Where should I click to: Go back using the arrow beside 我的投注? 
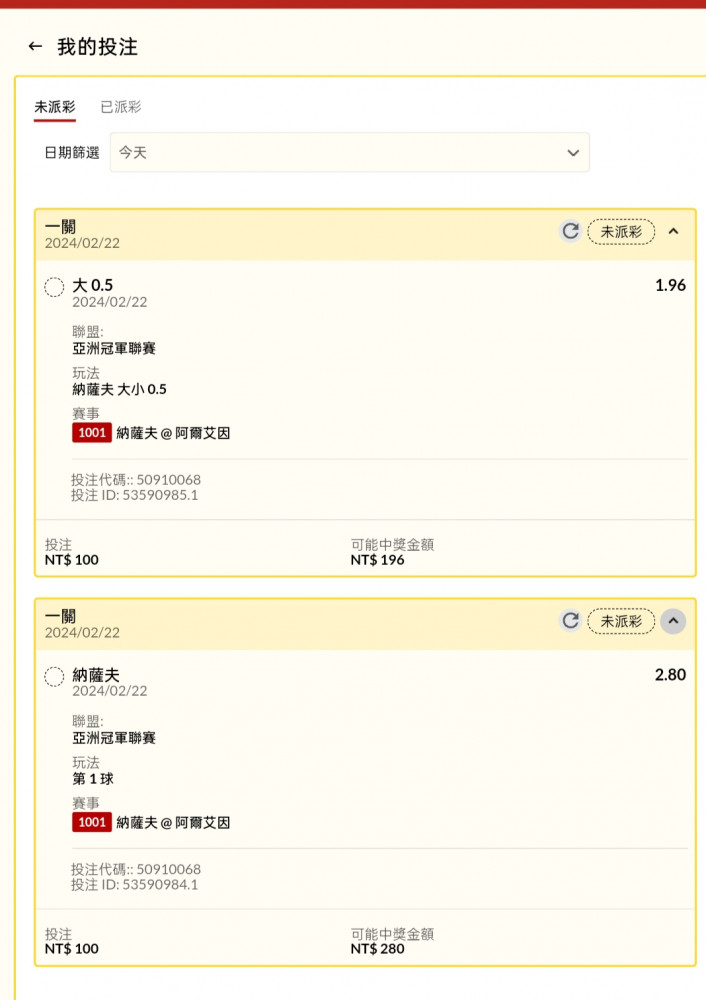coord(35,47)
